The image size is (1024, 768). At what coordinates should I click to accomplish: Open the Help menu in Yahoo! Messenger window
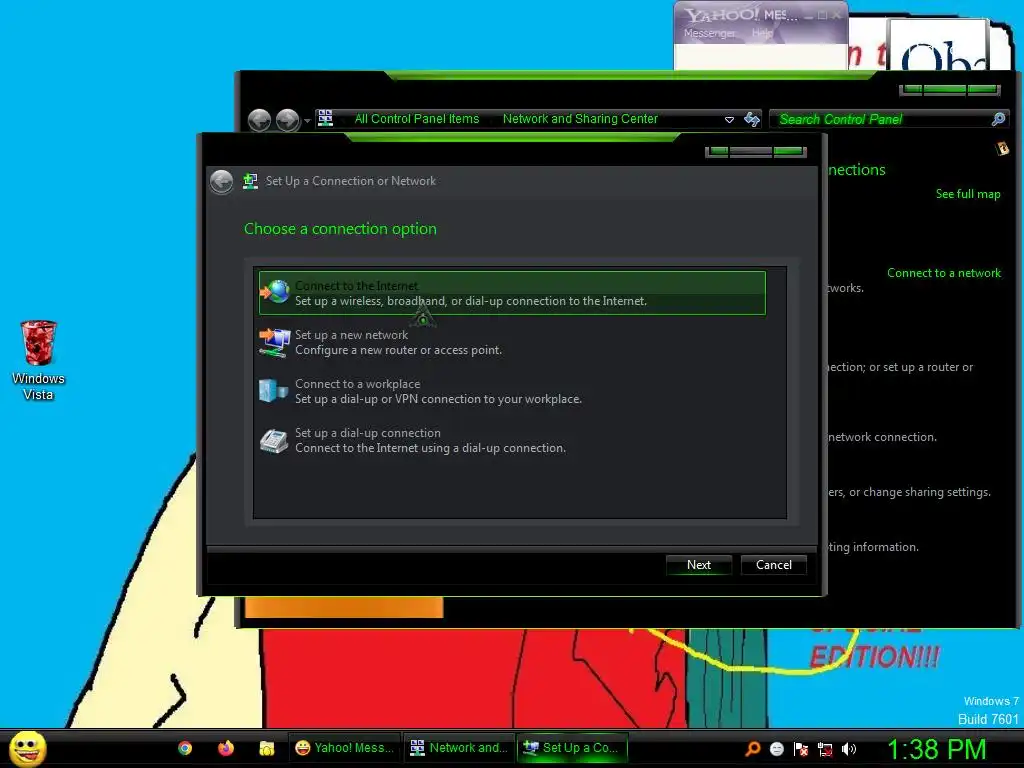(761, 33)
